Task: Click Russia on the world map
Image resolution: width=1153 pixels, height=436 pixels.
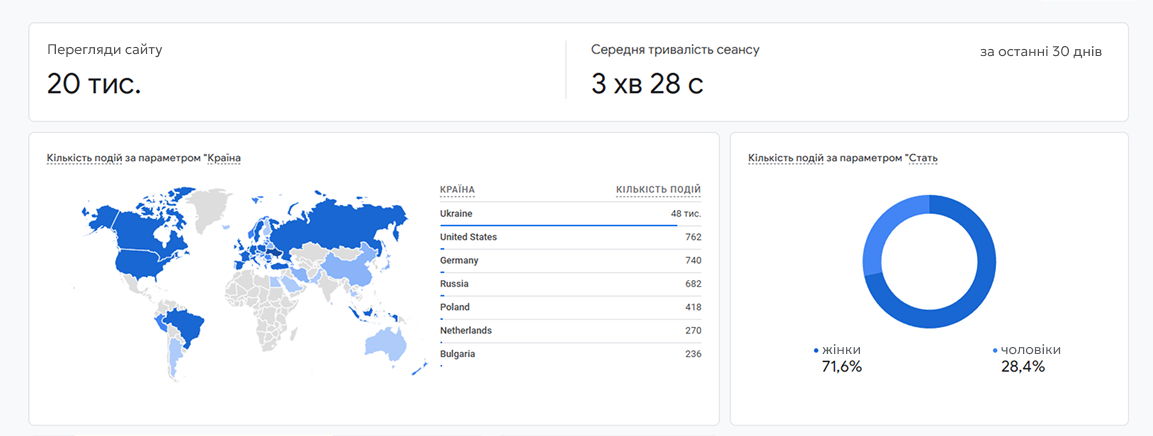Action: pos(340,220)
